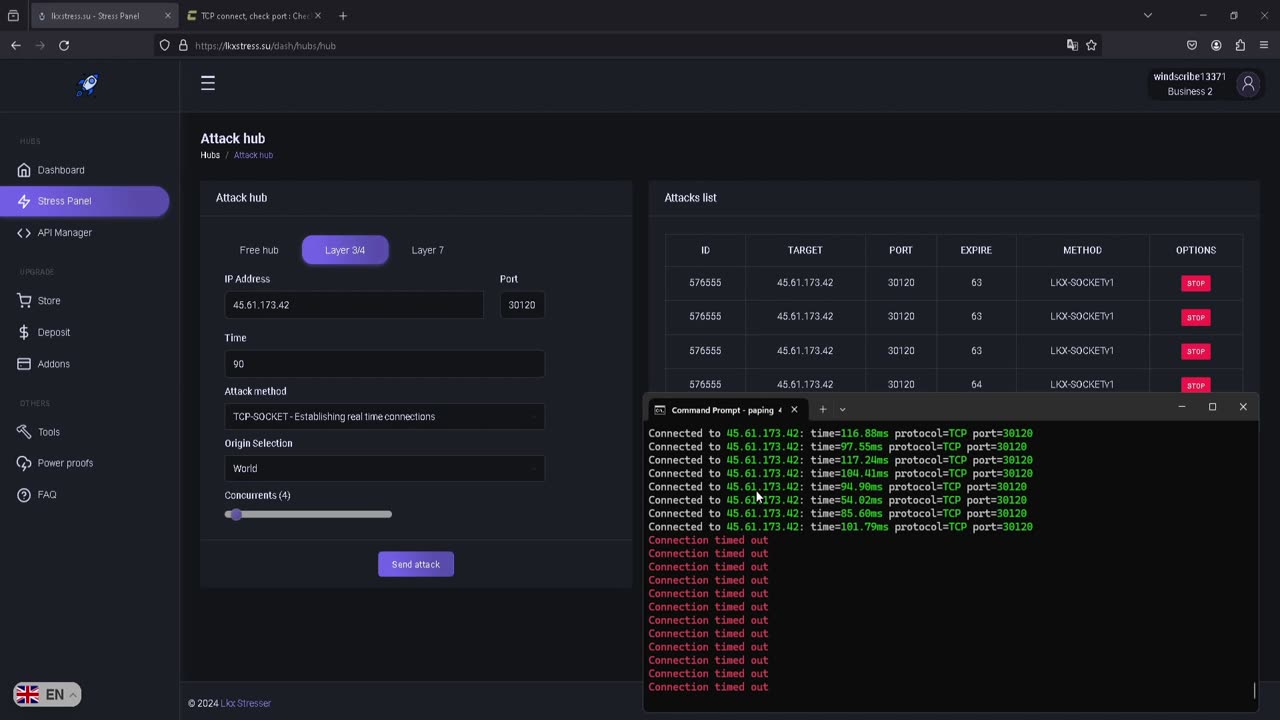Bookmark this page with the star icon
Screen dimensions: 1280x720
tap(1091, 45)
